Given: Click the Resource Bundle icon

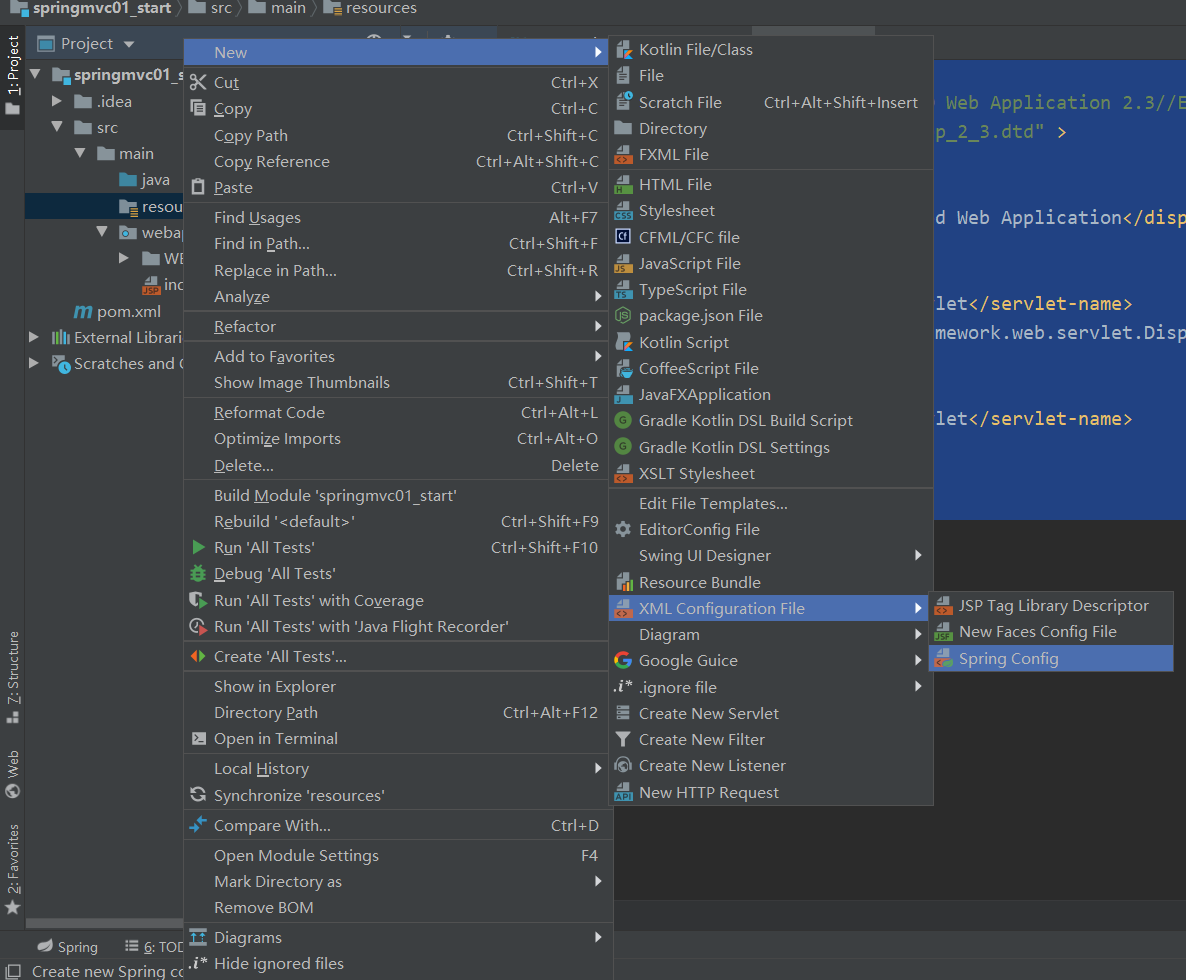Looking at the screenshot, I should pyautogui.click(x=623, y=582).
